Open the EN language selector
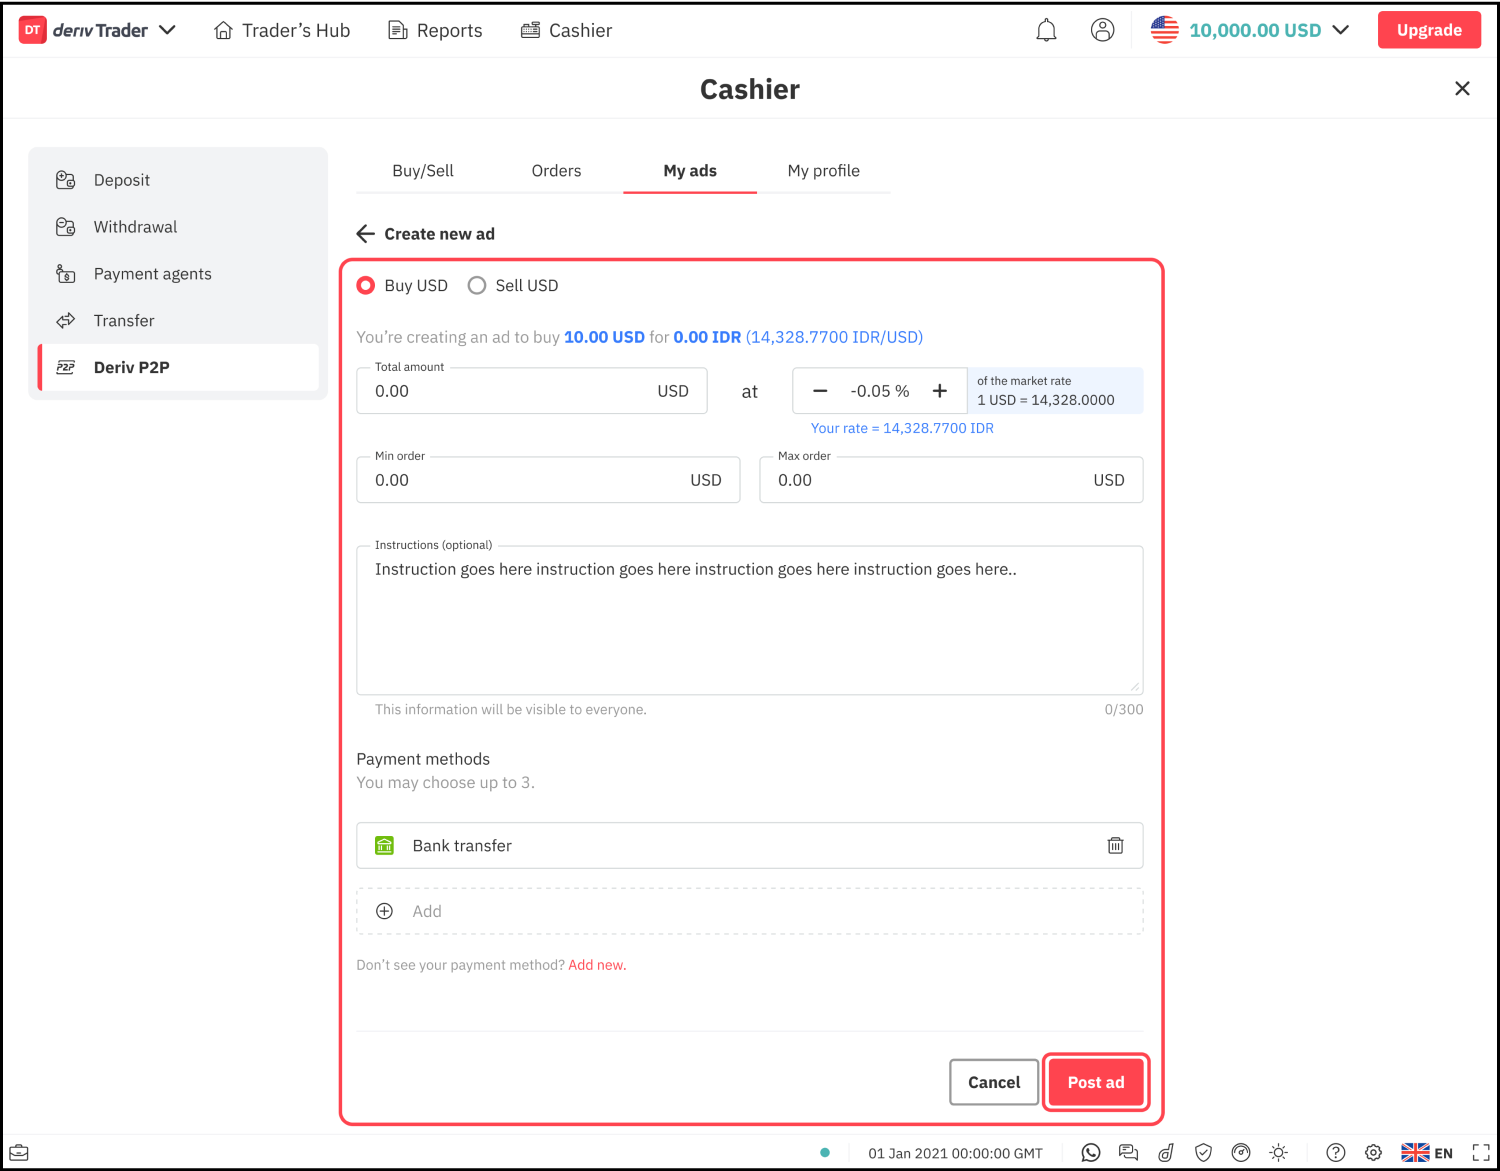 (1427, 1153)
